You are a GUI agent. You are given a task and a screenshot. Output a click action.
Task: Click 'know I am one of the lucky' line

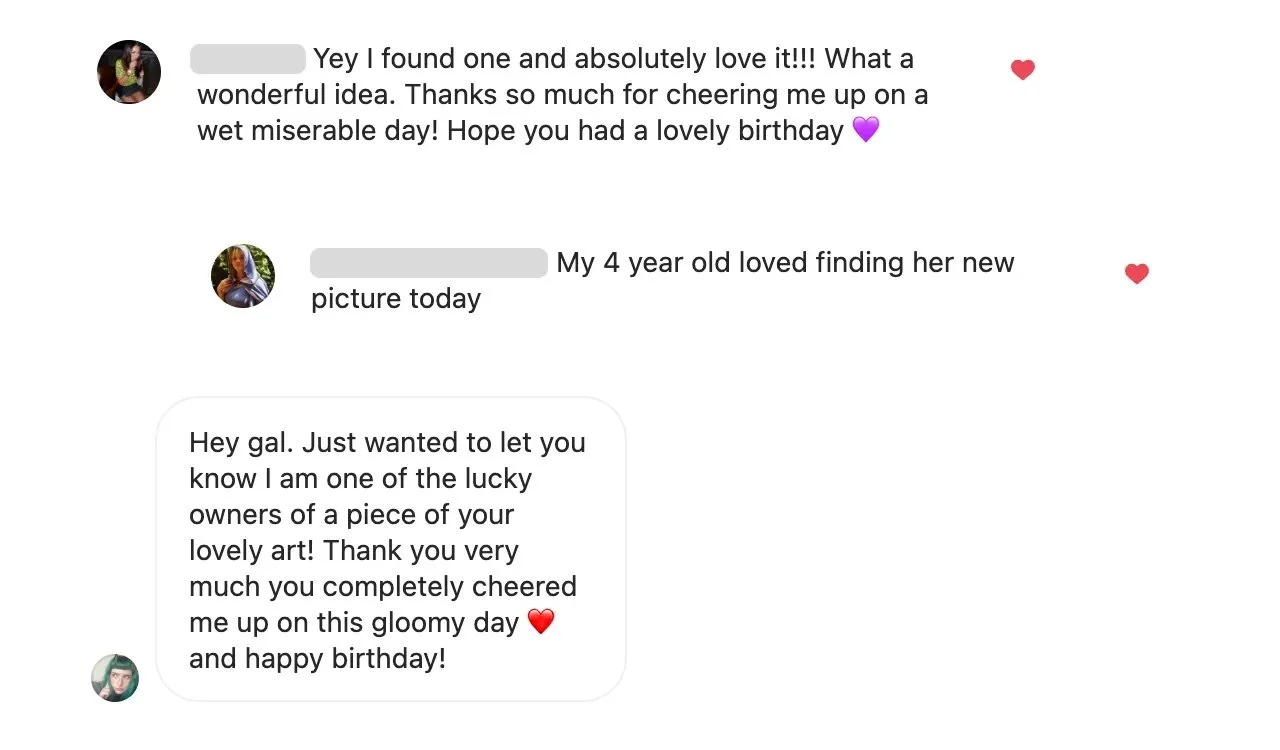tap(360, 479)
